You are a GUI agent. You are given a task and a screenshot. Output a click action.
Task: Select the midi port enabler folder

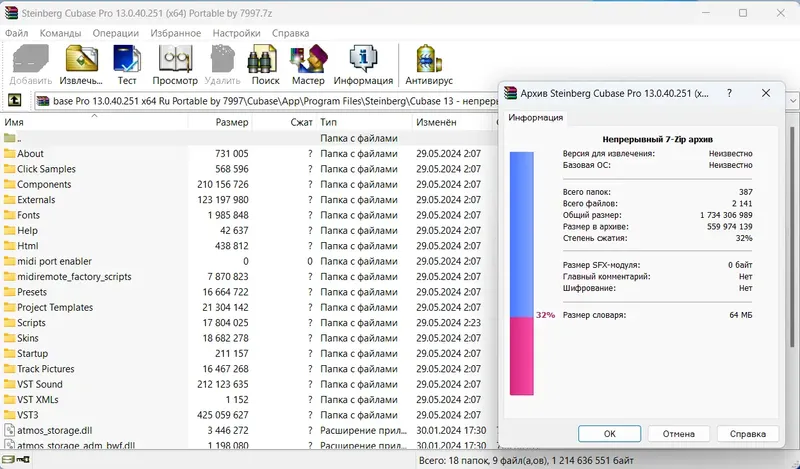47,261
